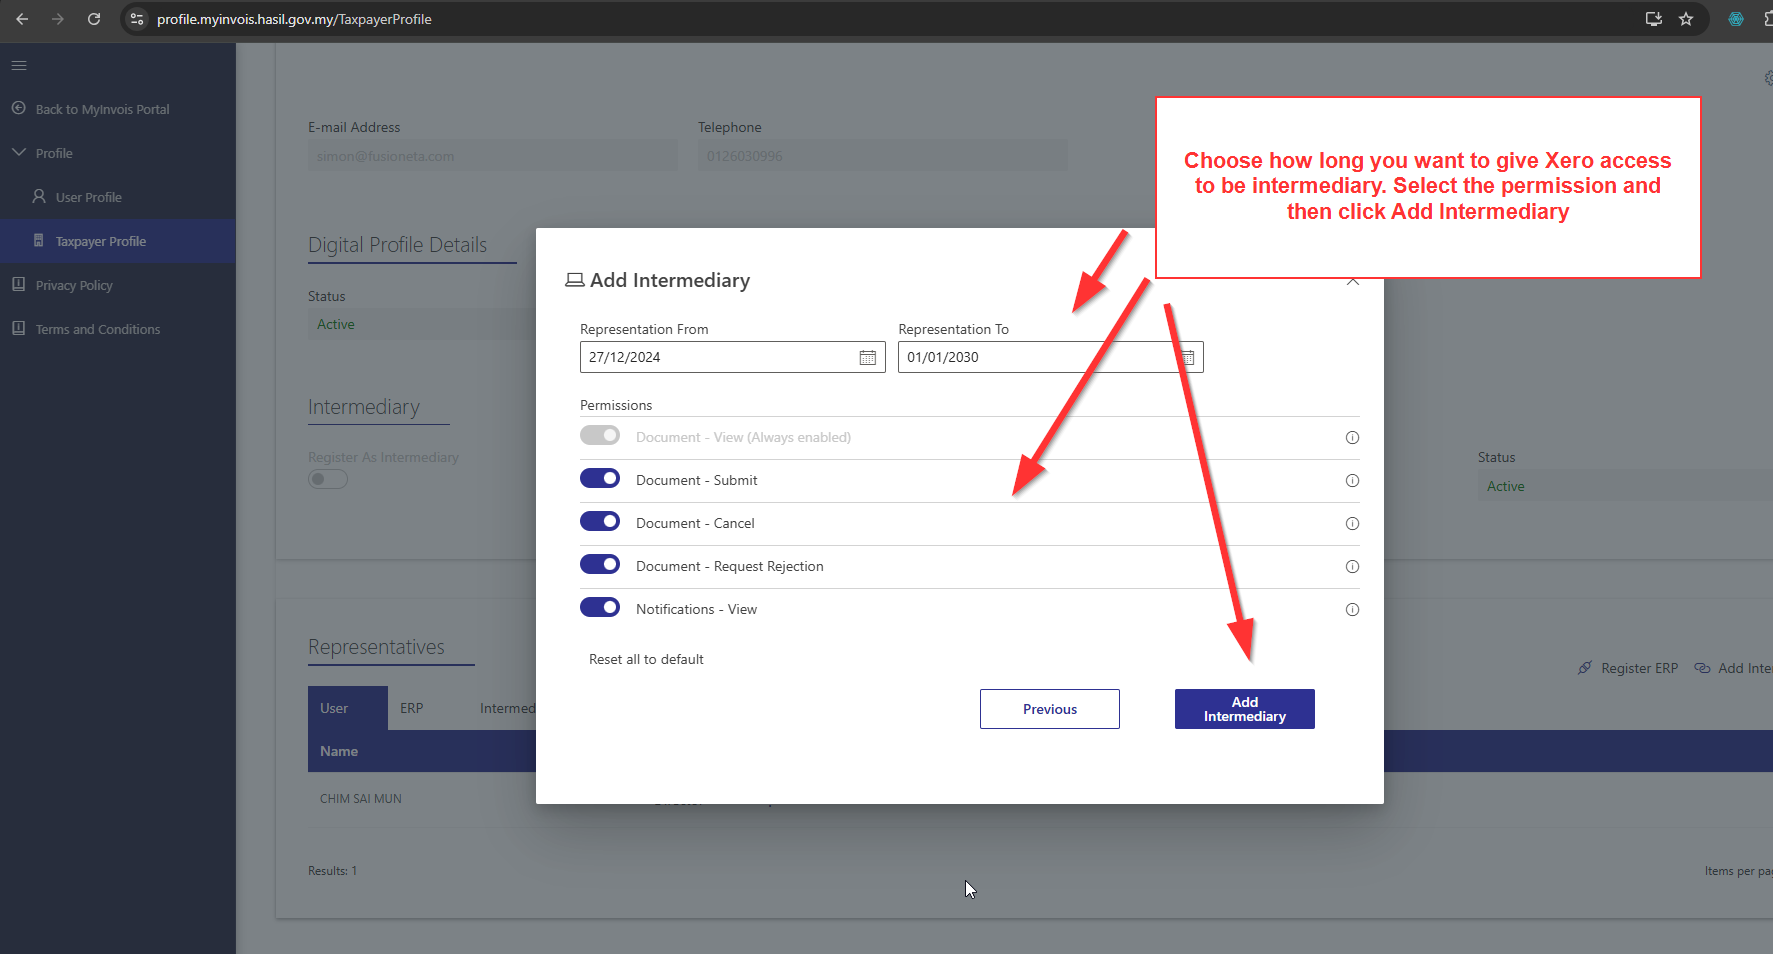Click the Representation To date field
The height and width of the screenshot is (954, 1773).
(1035, 358)
